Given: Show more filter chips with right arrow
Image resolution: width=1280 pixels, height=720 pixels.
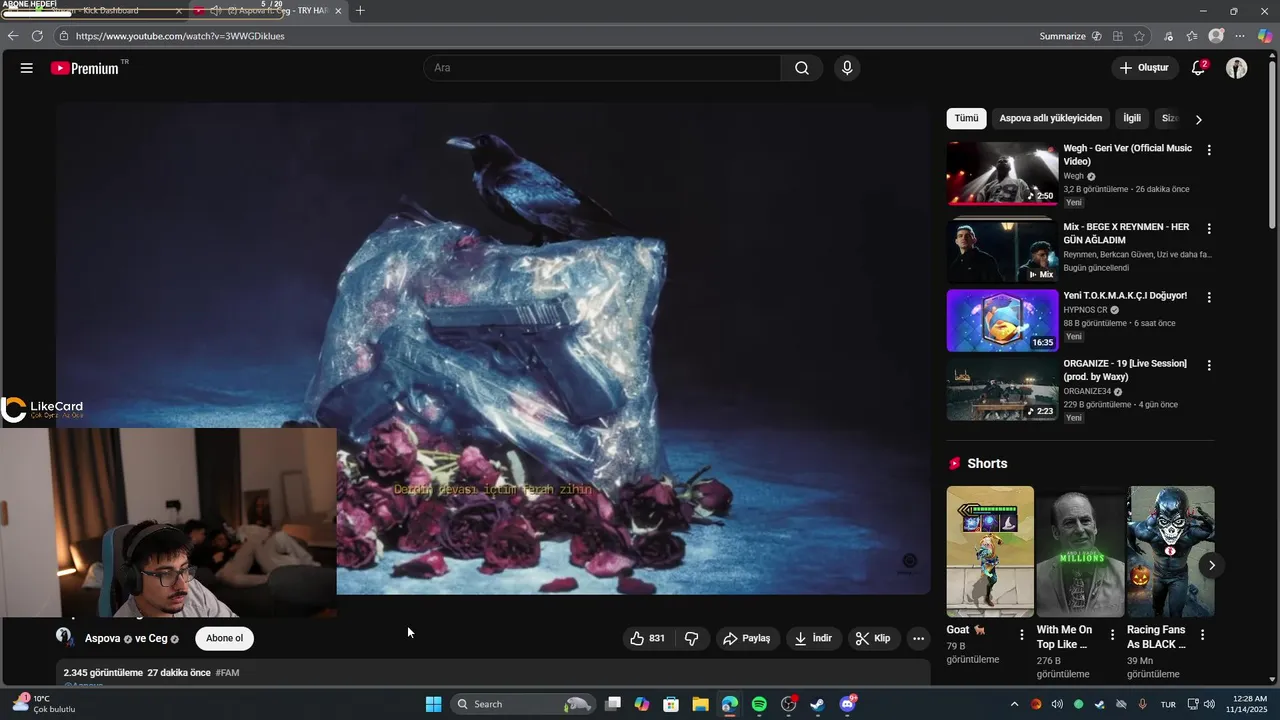Looking at the screenshot, I should point(1198,119).
